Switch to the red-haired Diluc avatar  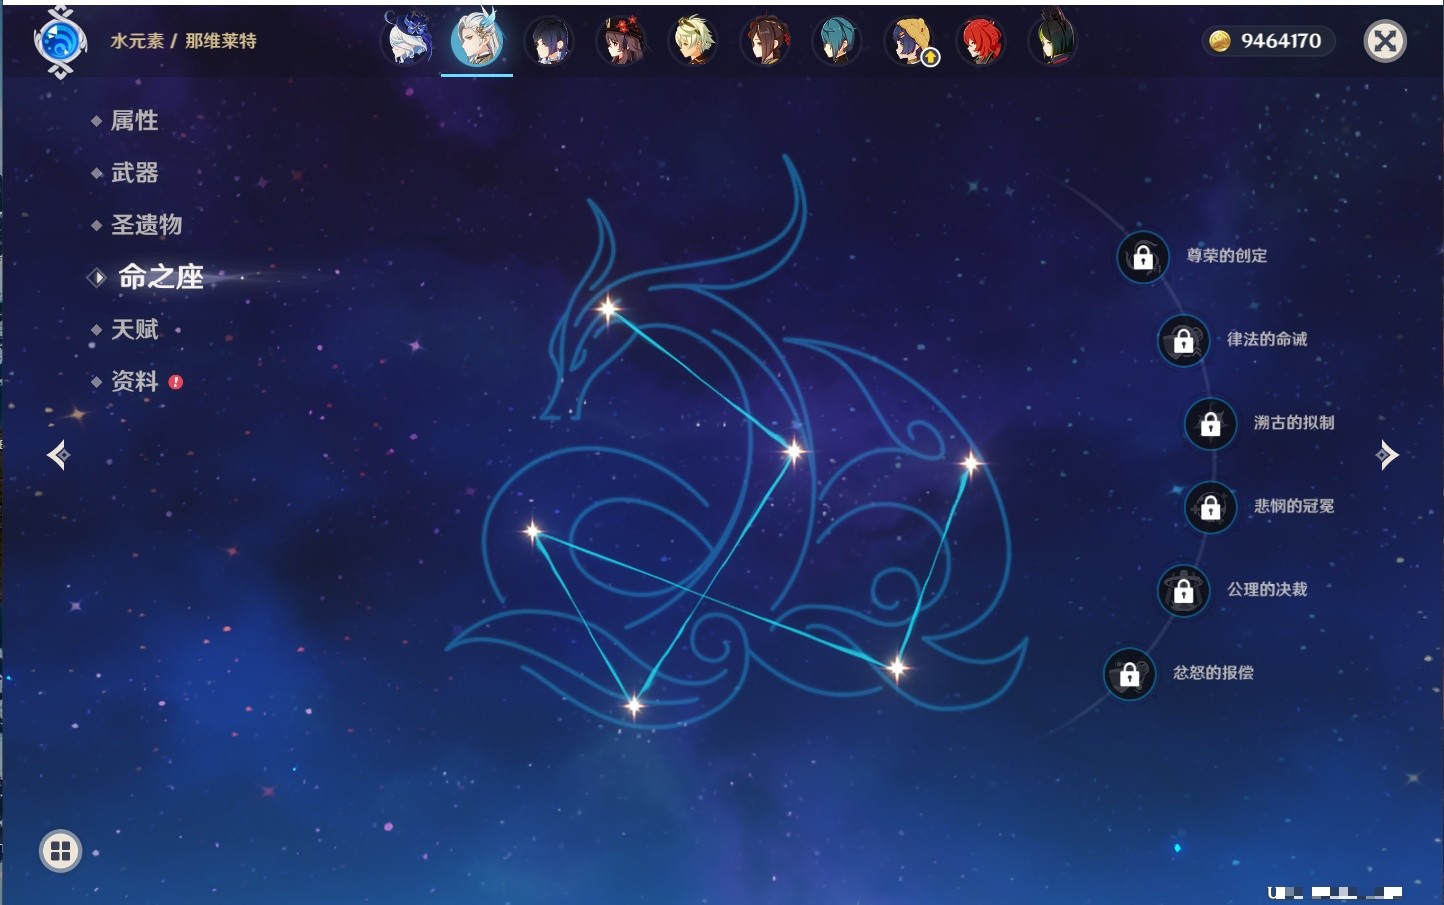click(982, 42)
